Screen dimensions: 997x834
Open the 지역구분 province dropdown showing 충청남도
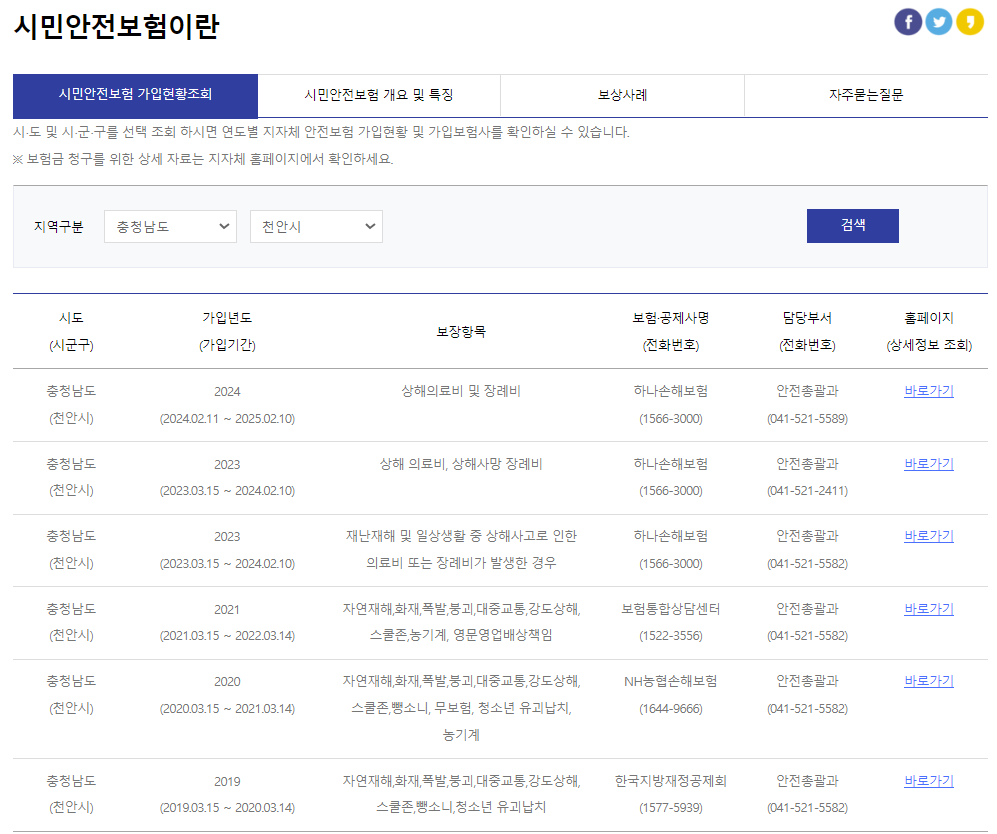point(170,226)
